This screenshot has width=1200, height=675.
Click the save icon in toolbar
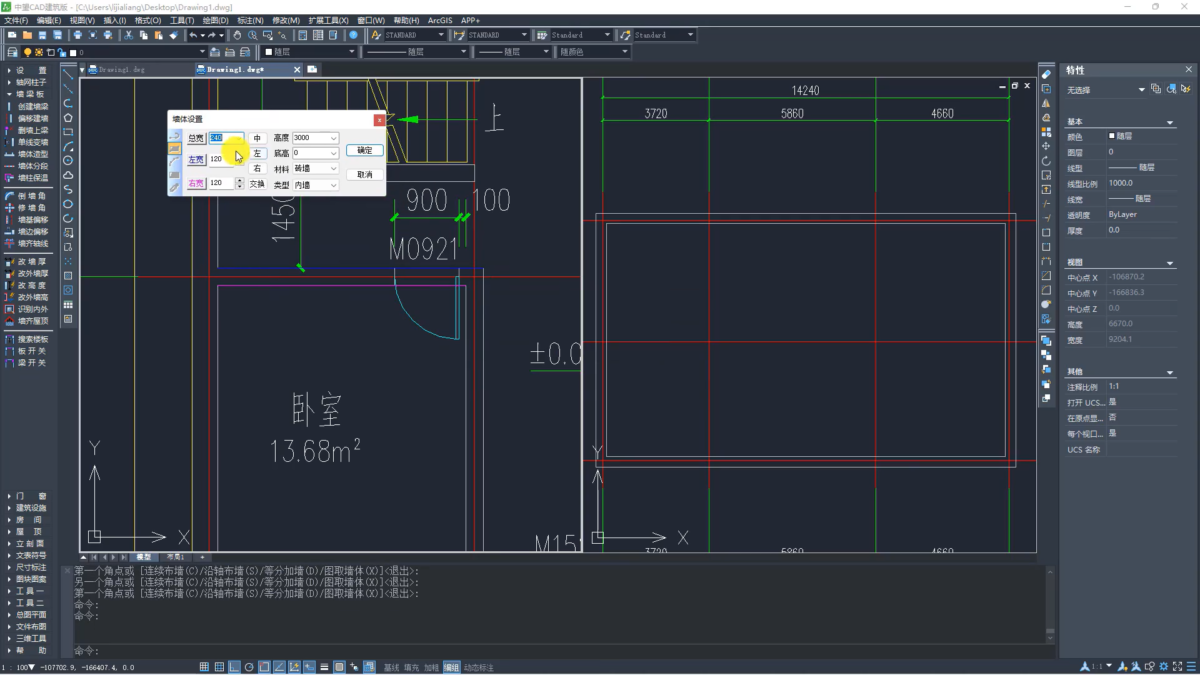click(x=43, y=35)
